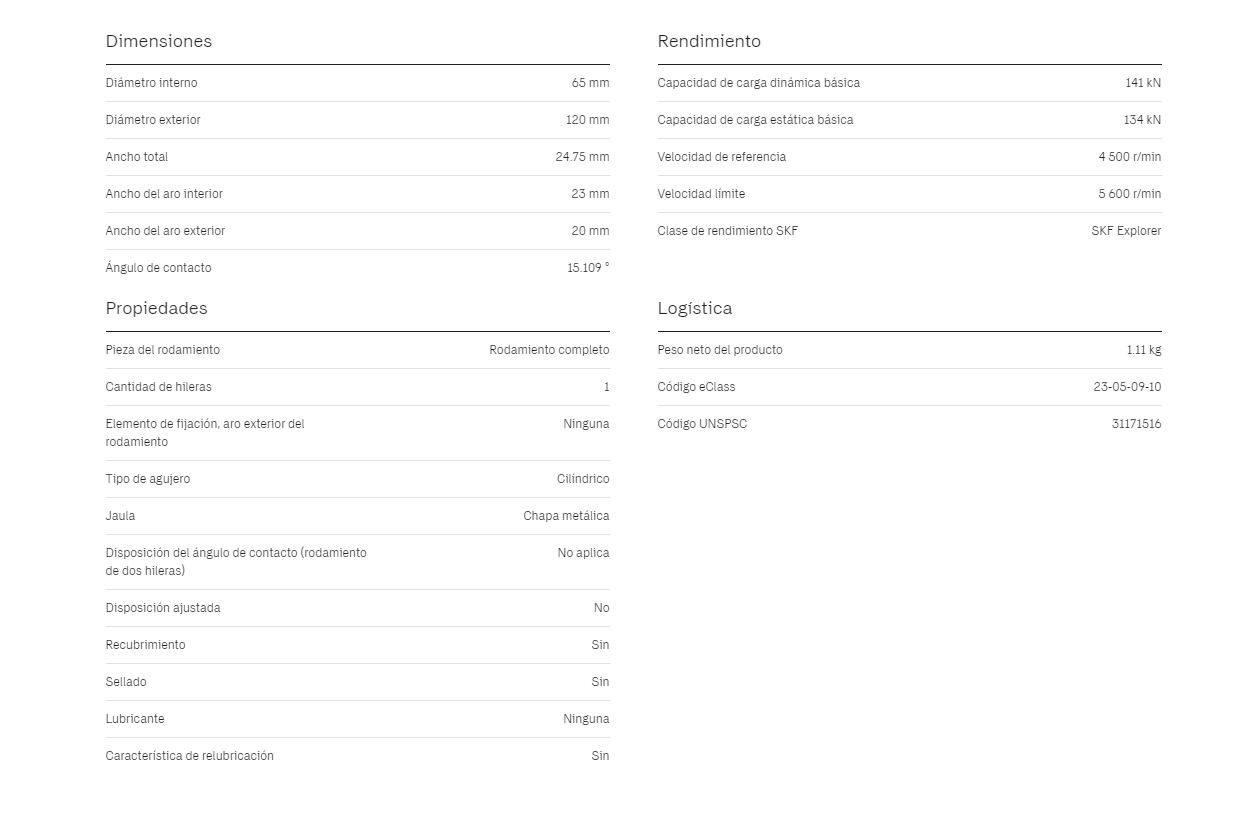Click the Propiedades section heading
Image resolution: width=1246 pixels, height=820 pixels.
tap(157, 308)
